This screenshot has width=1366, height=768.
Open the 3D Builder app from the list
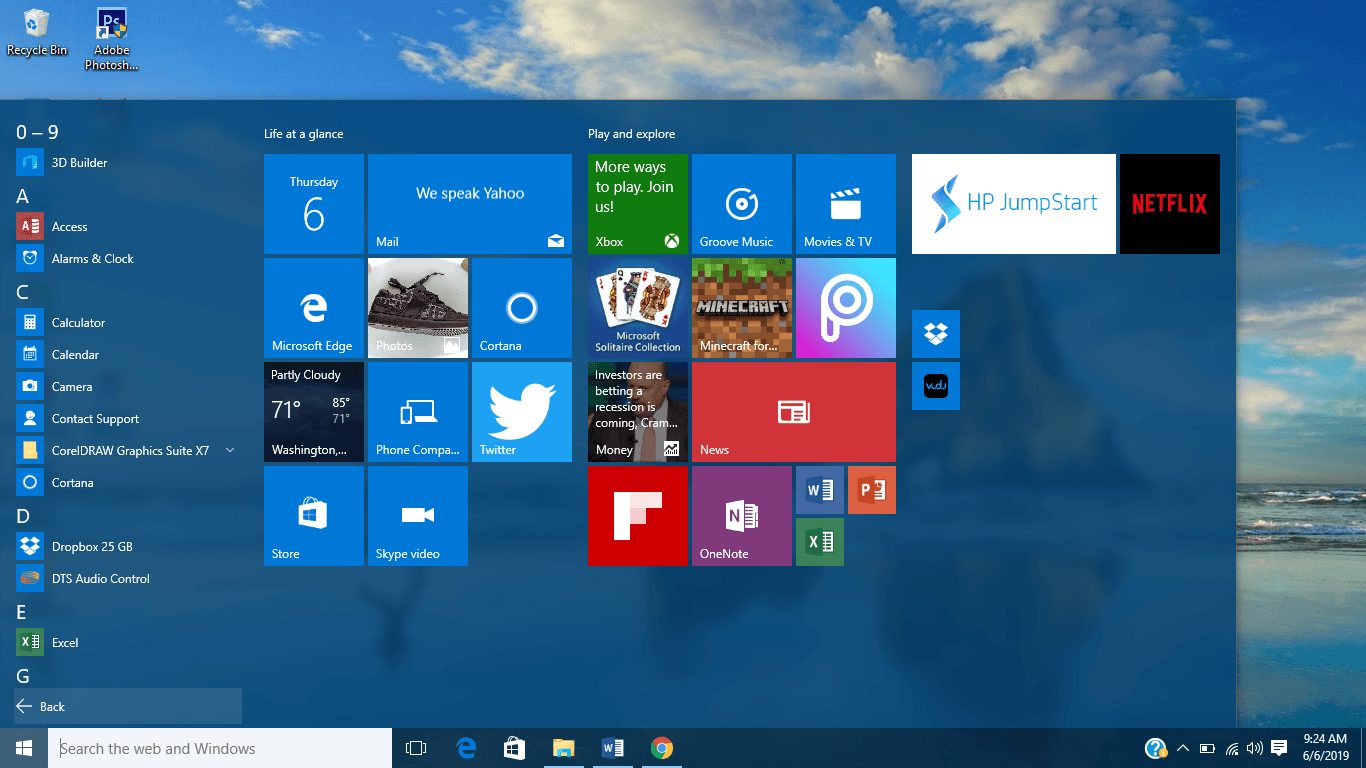128,162
